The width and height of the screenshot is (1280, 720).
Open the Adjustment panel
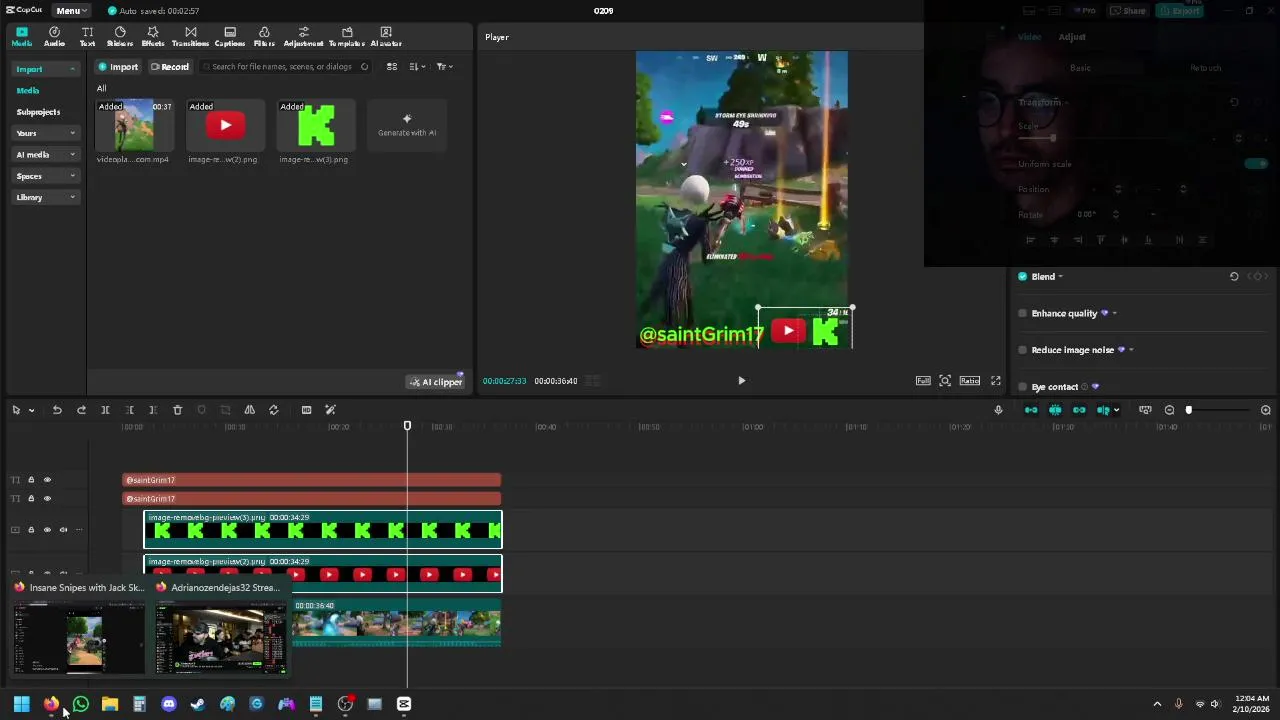click(x=303, y=37)
